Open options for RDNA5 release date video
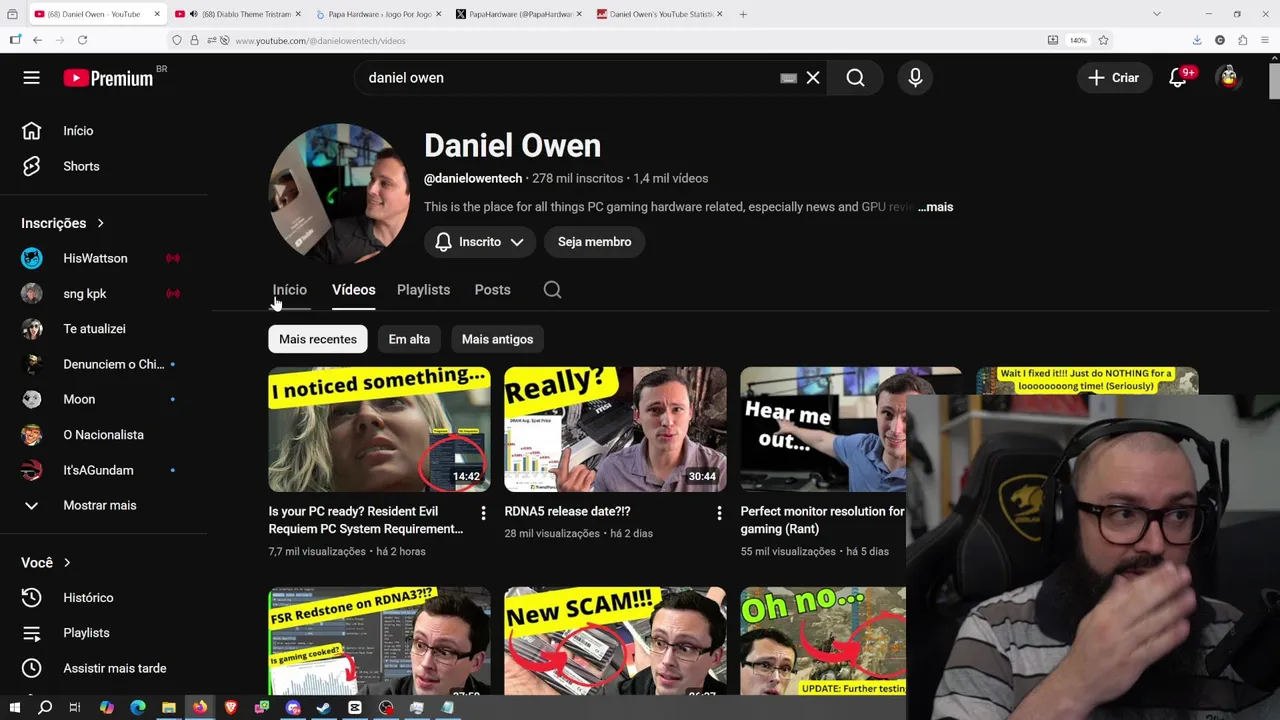The height and width of the screenshot is (720, 1280). 719,513
